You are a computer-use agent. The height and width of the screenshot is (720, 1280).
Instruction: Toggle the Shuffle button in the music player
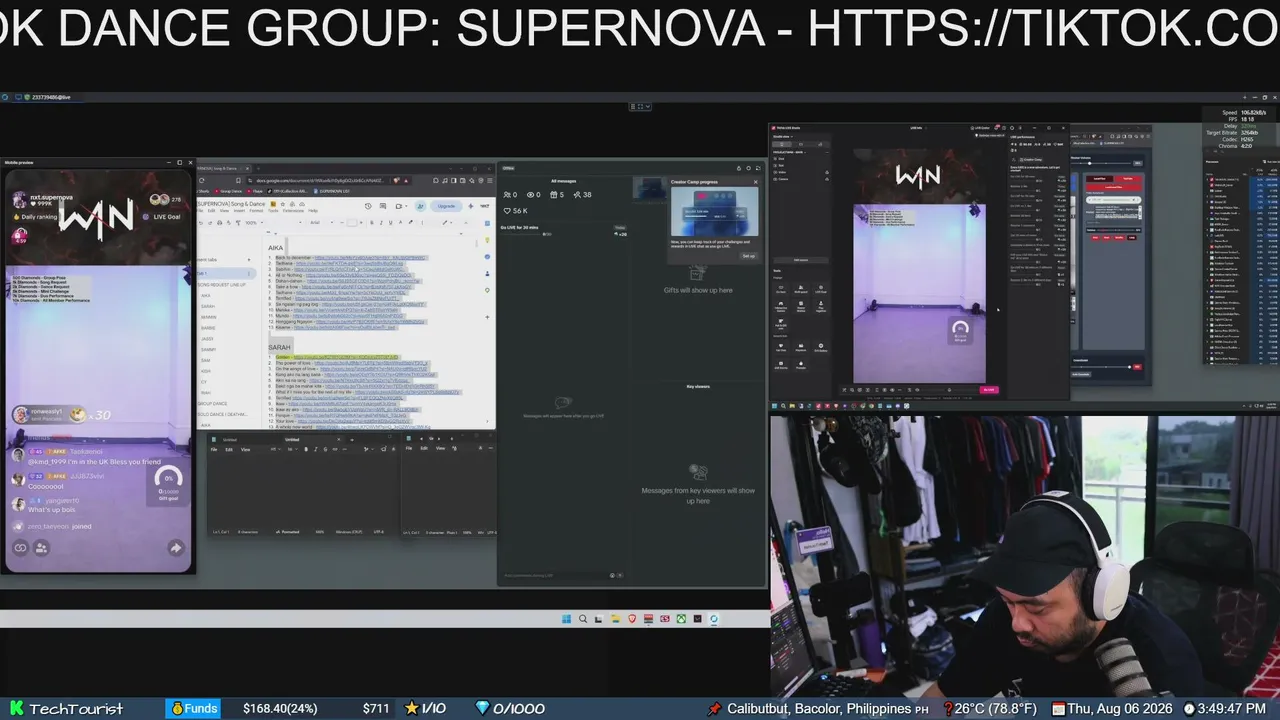tap(1119, 238)
